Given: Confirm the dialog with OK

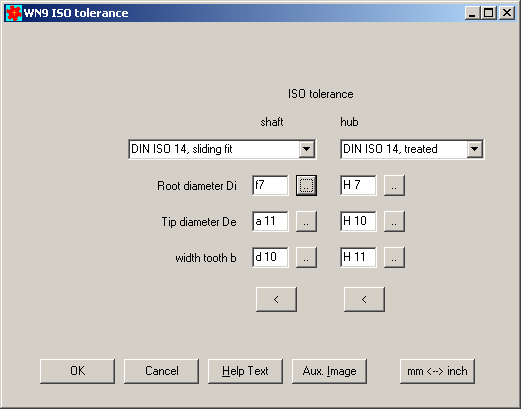Looking at the screenshot, I should click(x=77, y=371).
